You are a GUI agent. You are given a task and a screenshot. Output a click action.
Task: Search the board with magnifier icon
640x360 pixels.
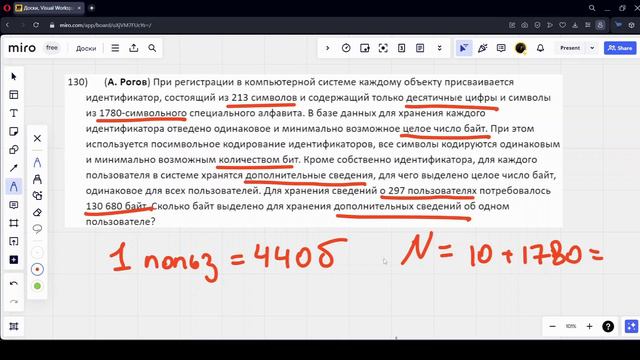click(x=152, y=48)
